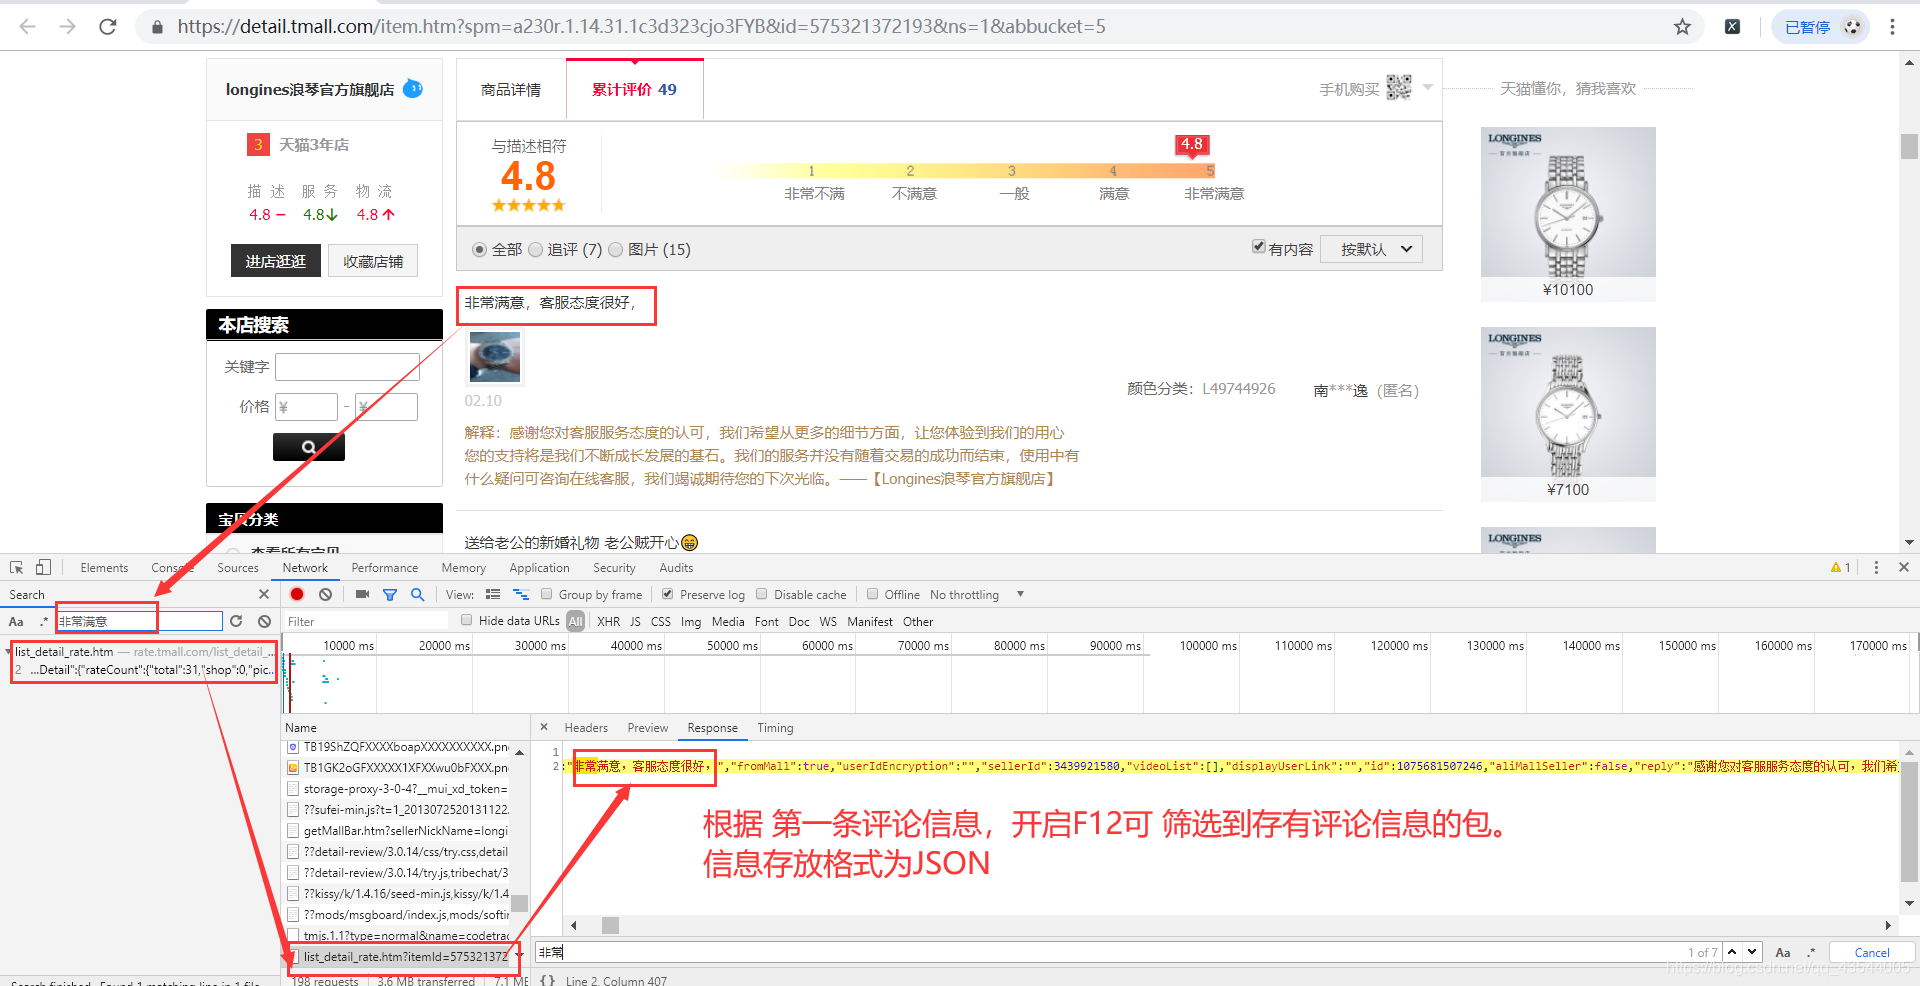Go back with the browser back arrow
Screen dimensions: 1920x986
click(x=27, y=27)
